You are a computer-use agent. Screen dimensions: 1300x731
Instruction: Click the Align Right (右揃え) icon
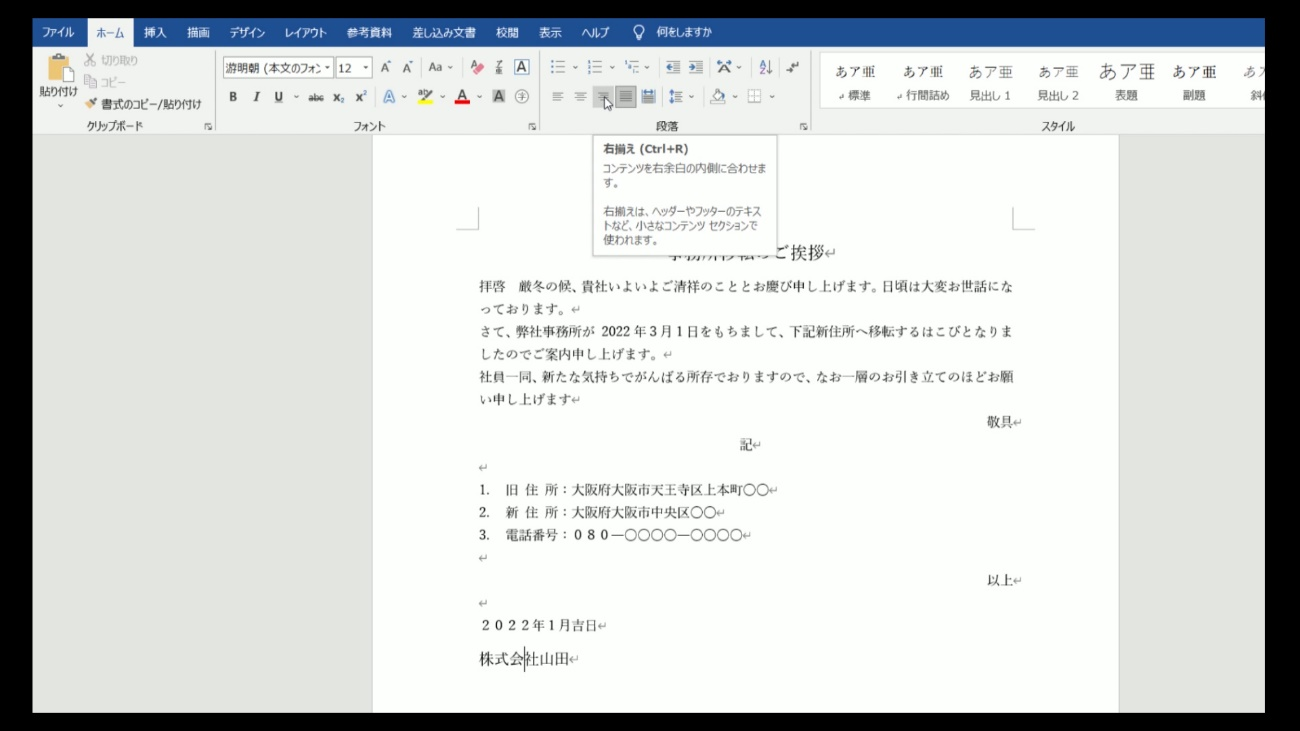[x=603, y=97]
